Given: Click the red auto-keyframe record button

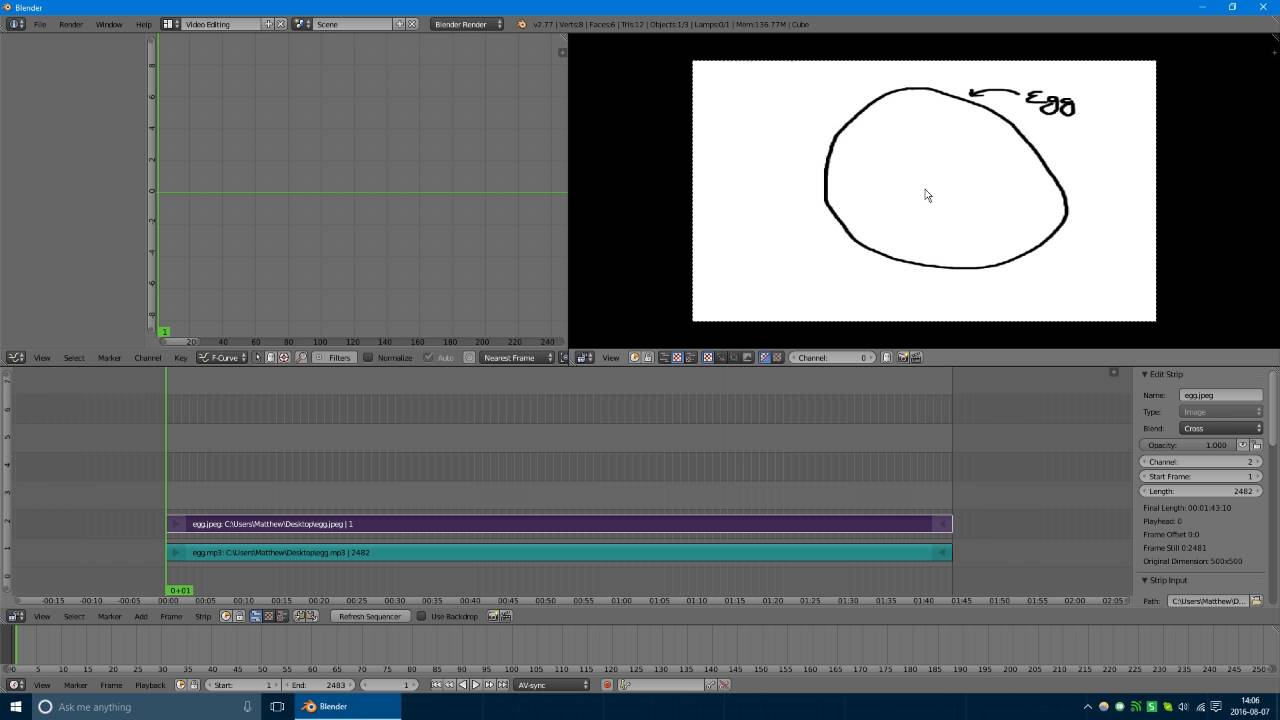Looking at the screenshot, I should click(x=607, y=685).
